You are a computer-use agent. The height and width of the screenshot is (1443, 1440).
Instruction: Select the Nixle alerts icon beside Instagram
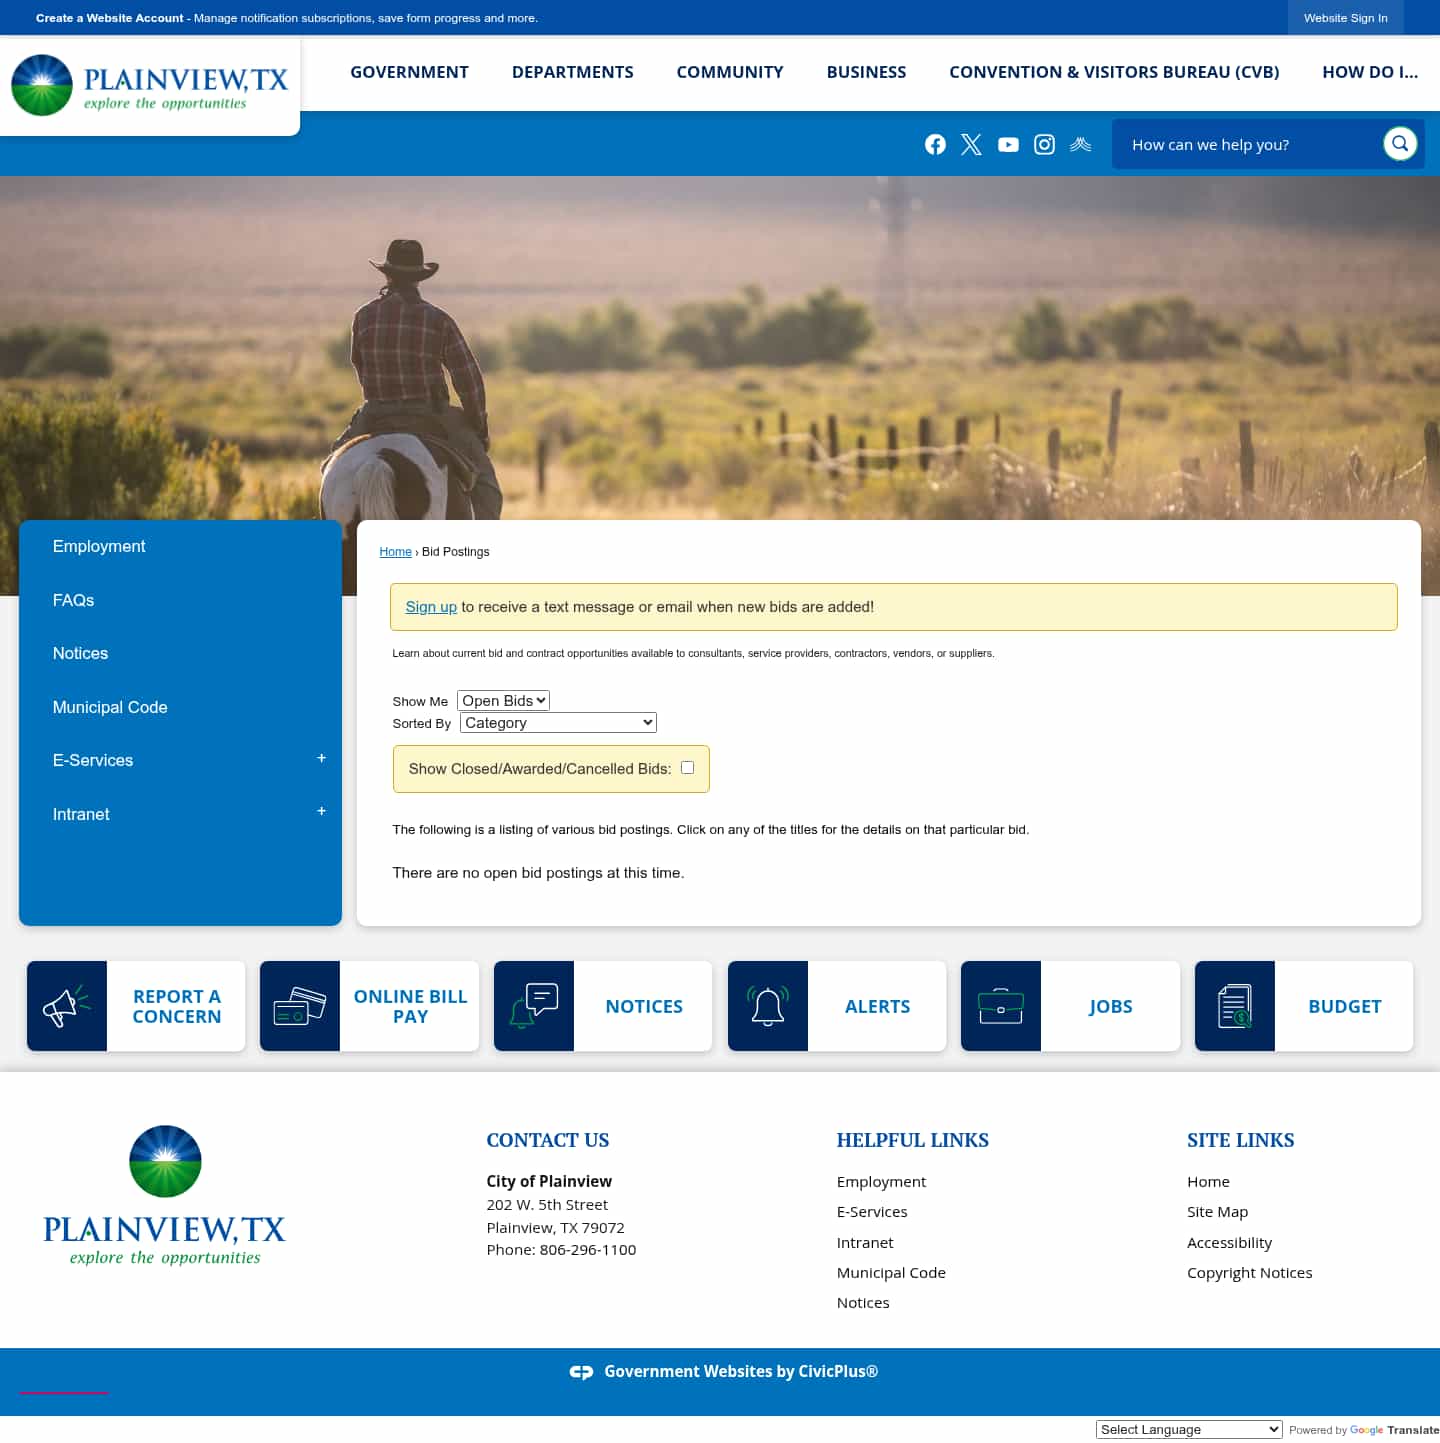click(1080, 144)
